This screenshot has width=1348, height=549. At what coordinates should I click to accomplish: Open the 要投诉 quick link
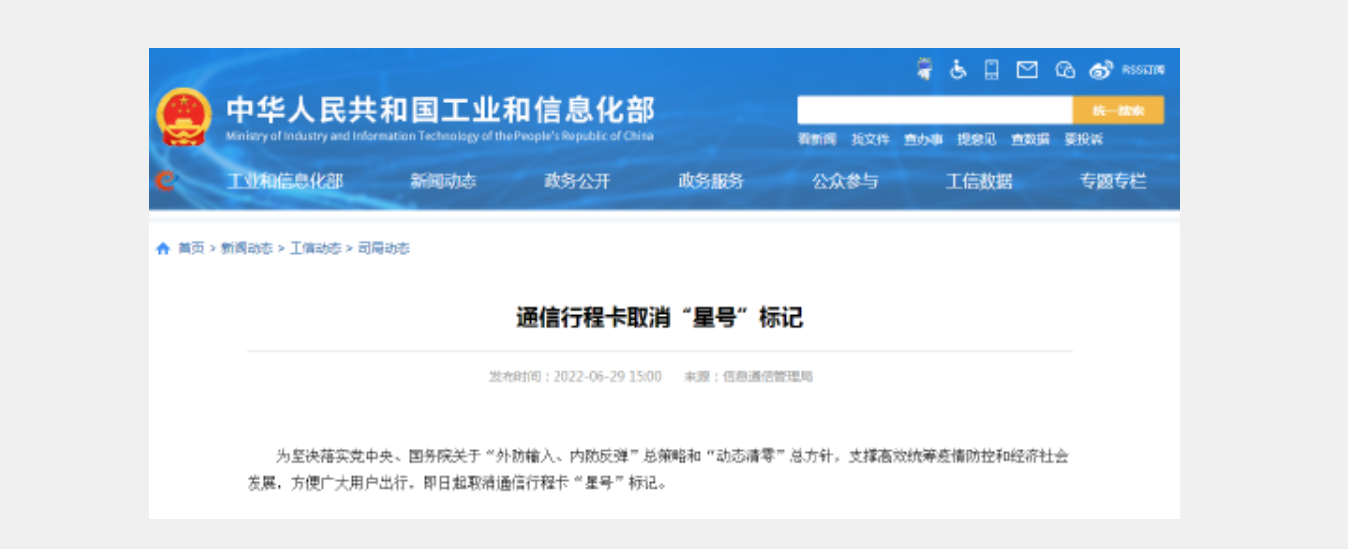(x=1083, y=140)
